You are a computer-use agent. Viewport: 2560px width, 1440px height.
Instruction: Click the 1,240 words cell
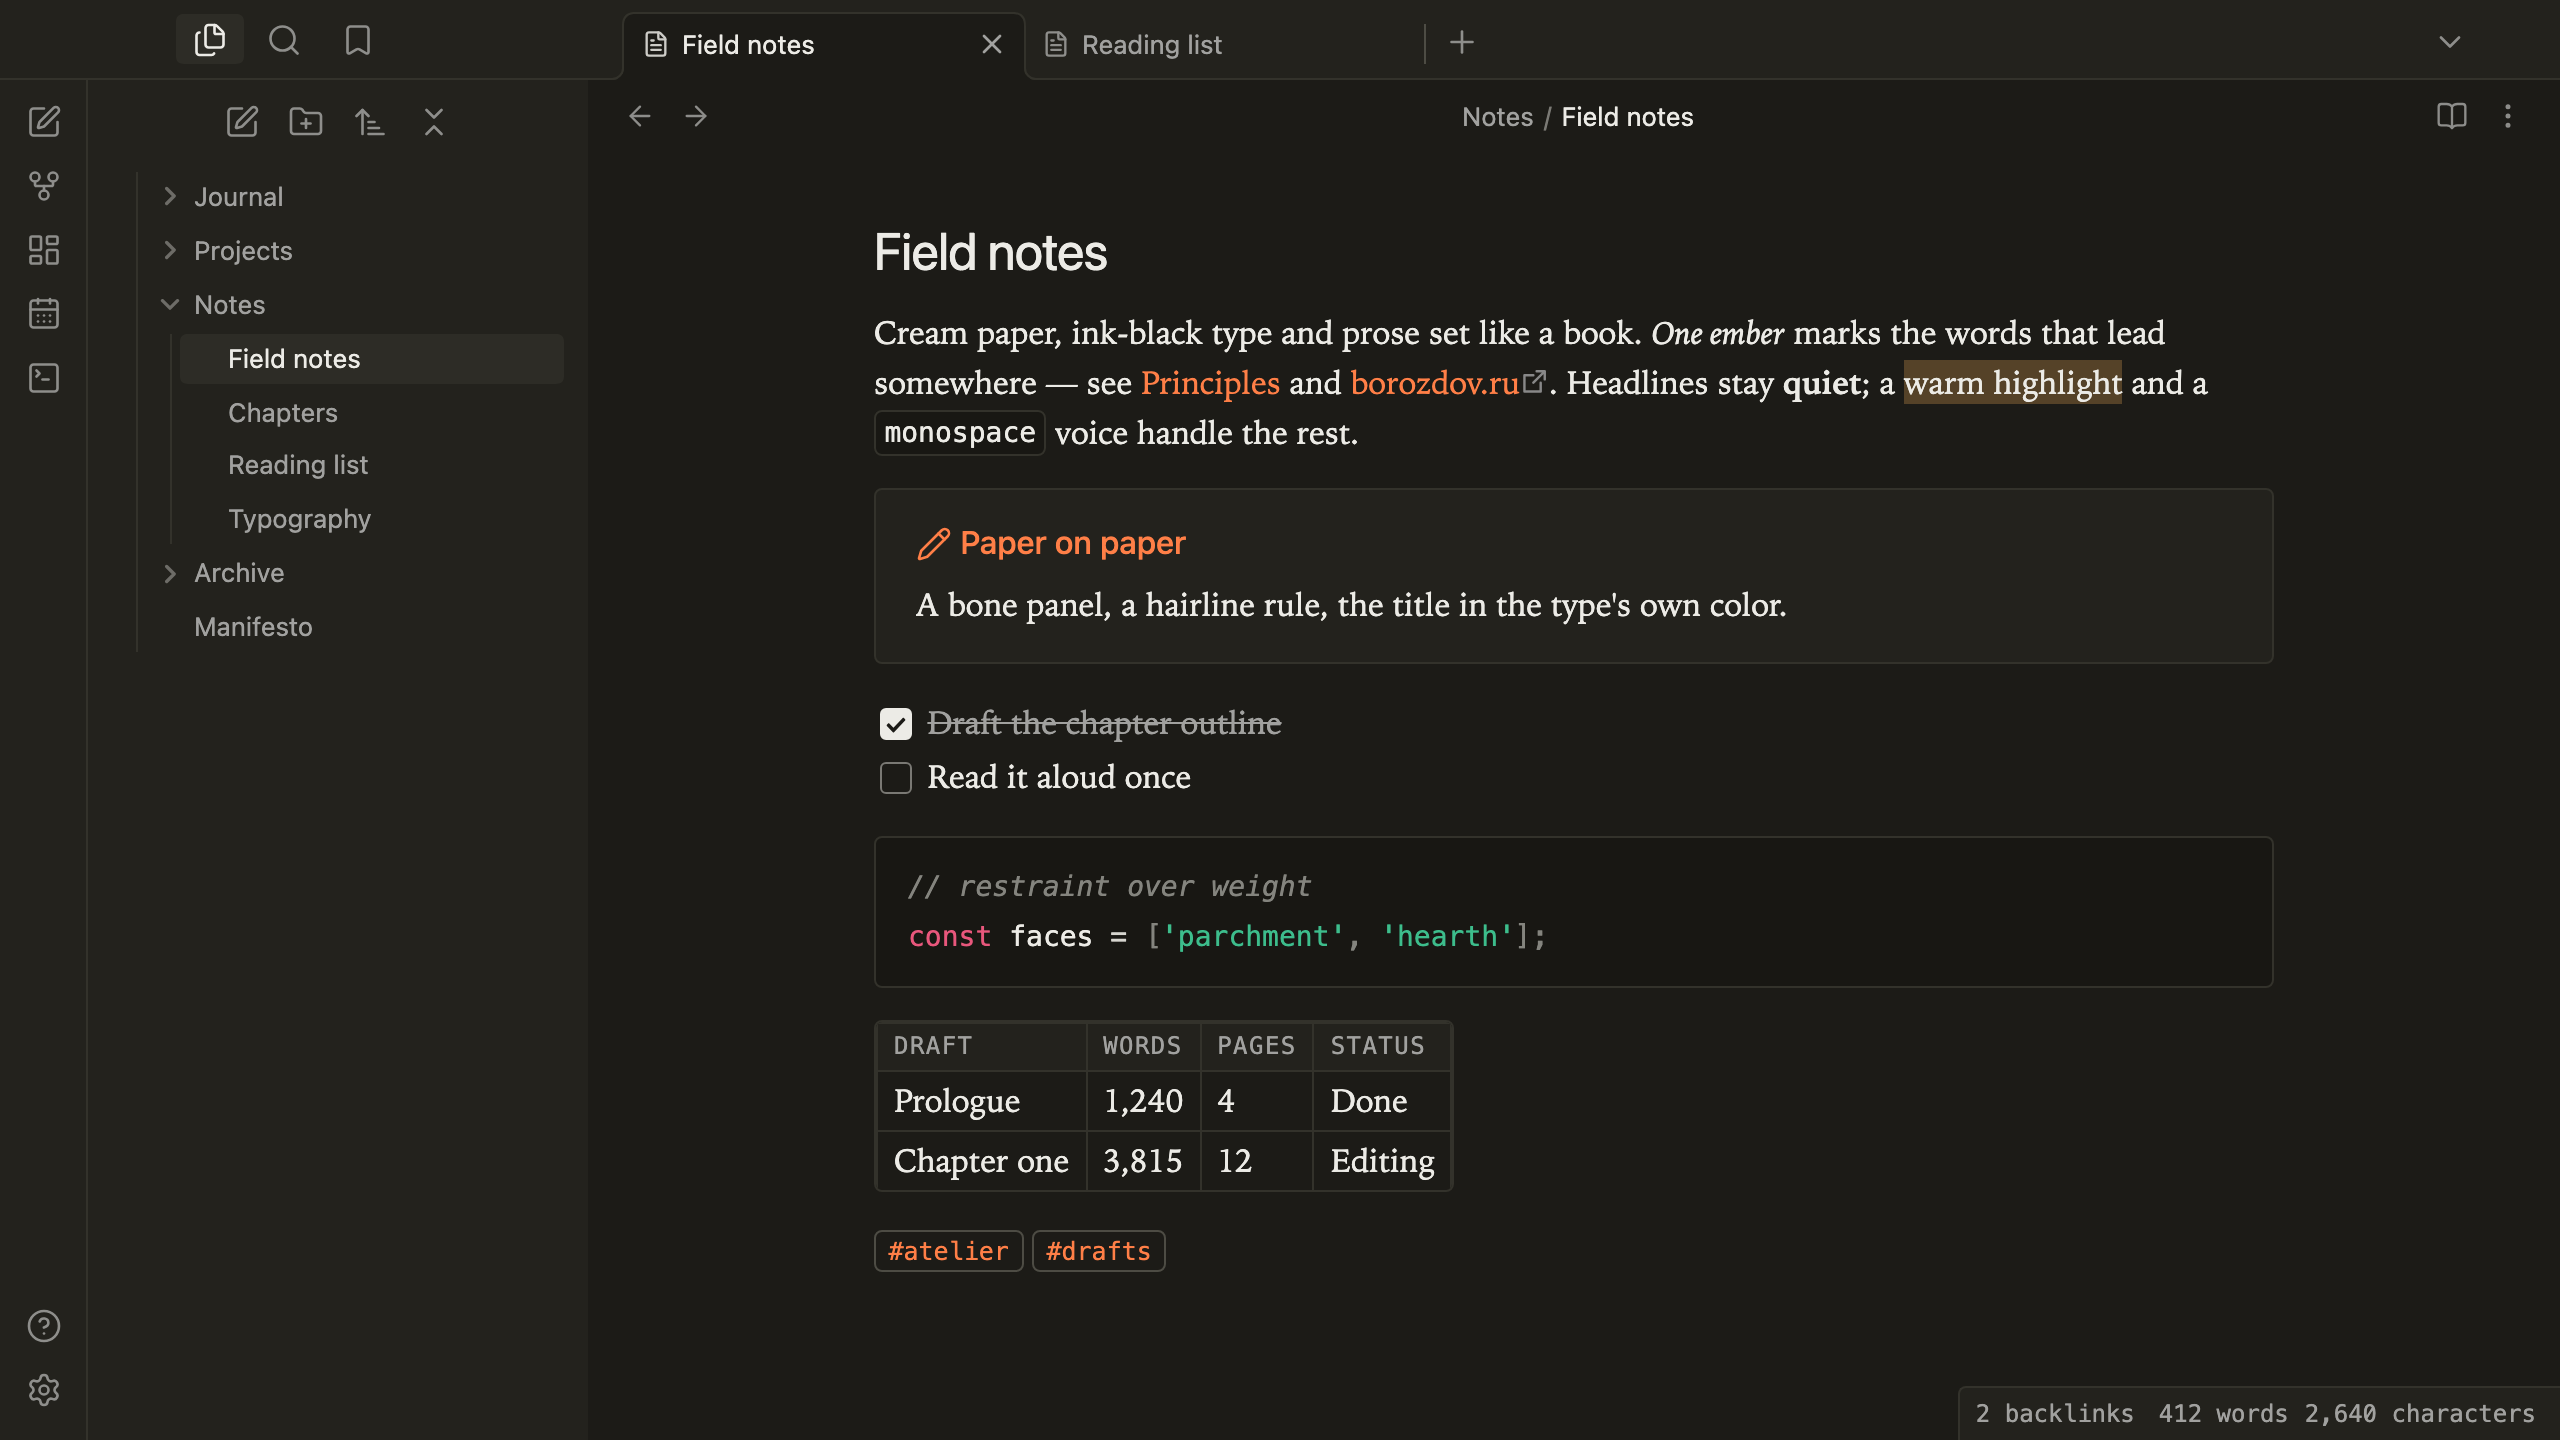click(x=1144, y=1101)
